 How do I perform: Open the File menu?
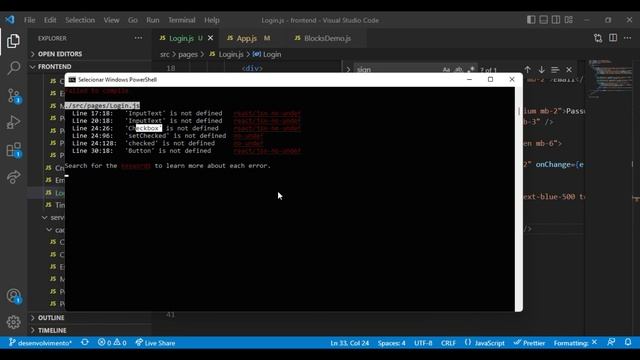29,20
